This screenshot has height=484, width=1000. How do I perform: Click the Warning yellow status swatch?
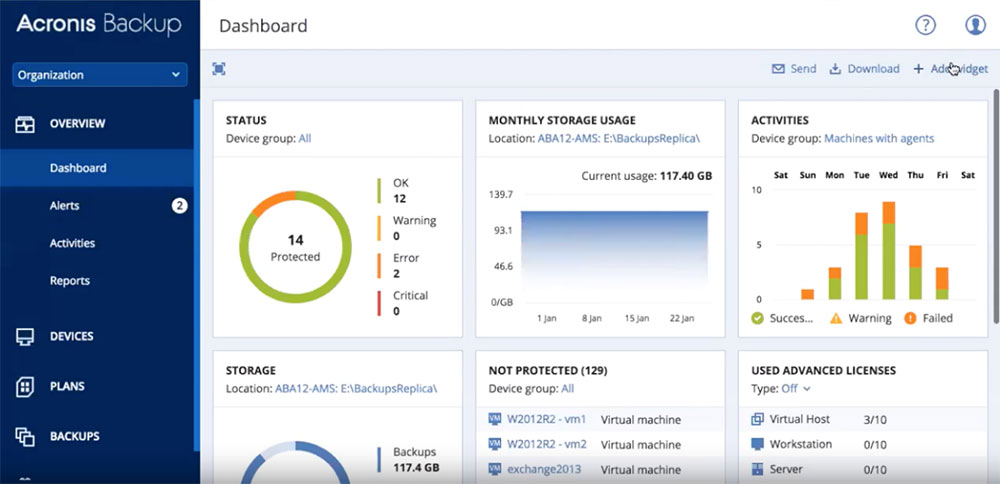pos(379,228)
